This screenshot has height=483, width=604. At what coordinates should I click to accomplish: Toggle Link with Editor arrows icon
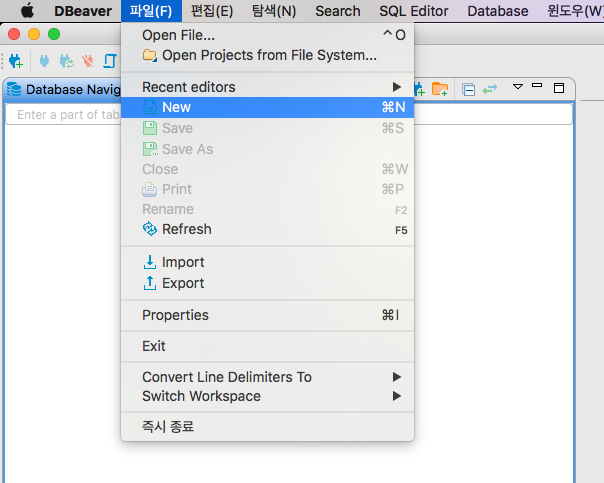(490, 89)
